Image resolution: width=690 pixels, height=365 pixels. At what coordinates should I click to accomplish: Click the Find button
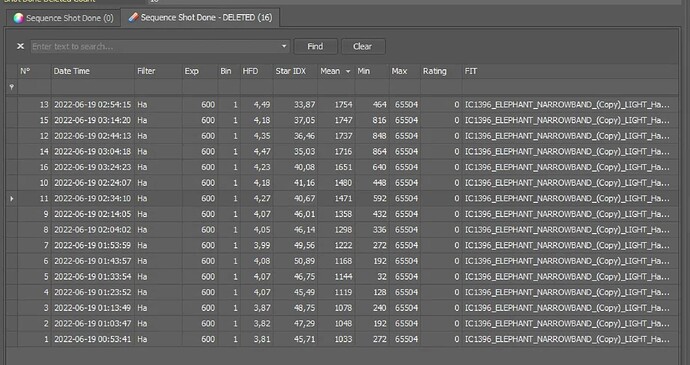(315, 46)
